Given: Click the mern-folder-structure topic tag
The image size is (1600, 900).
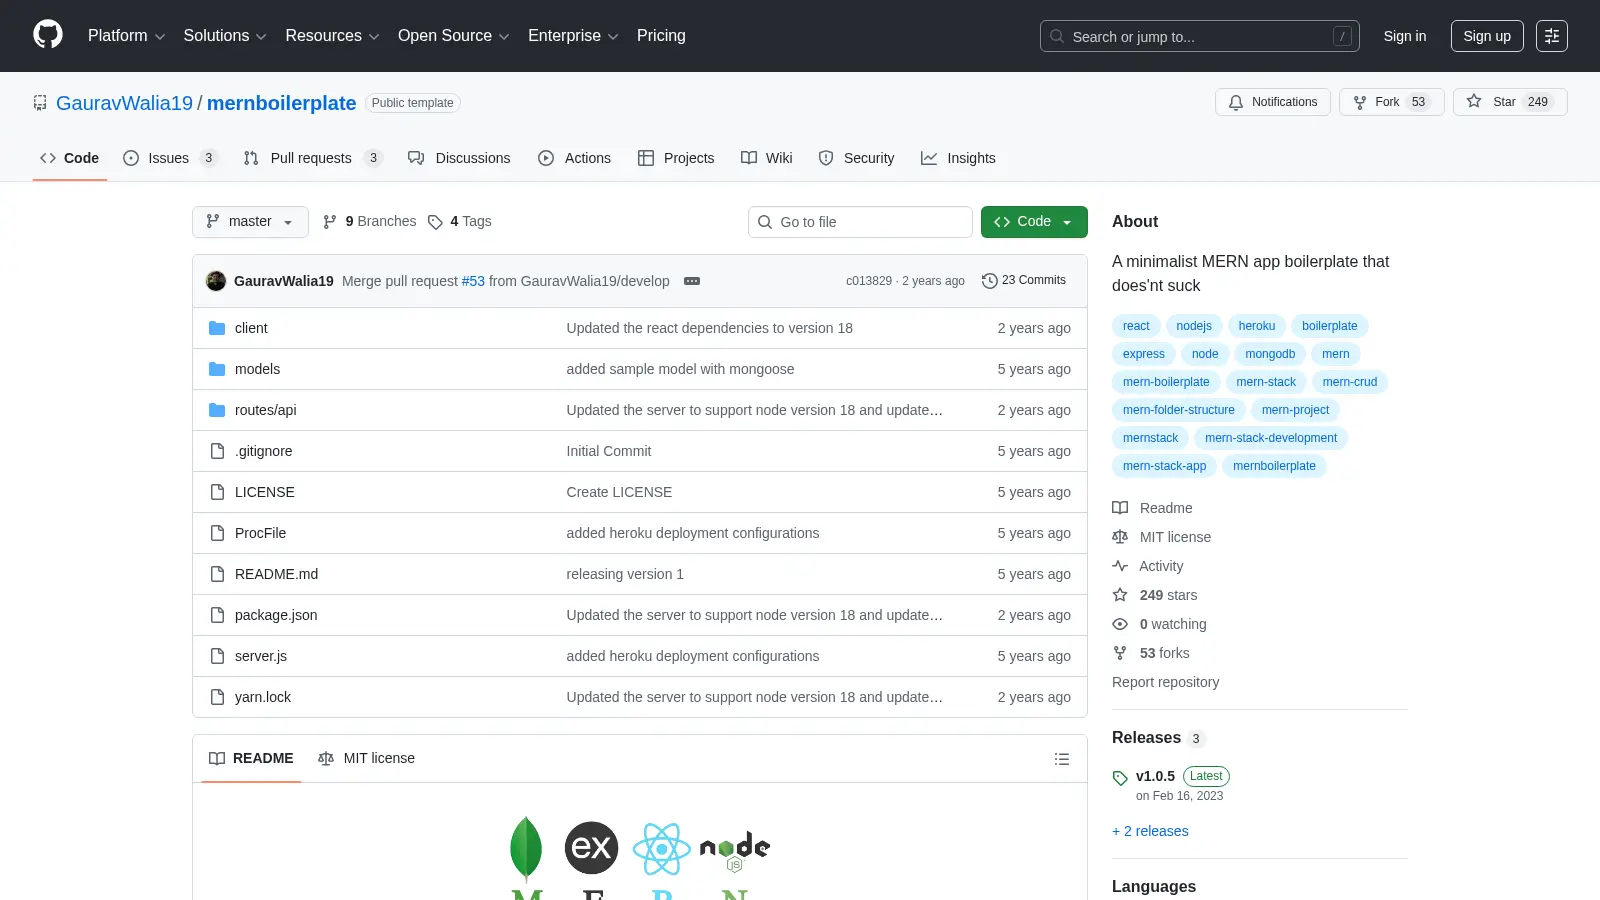Looking at the screenshot, I should pyautogui.click(x=1178, y=410).
